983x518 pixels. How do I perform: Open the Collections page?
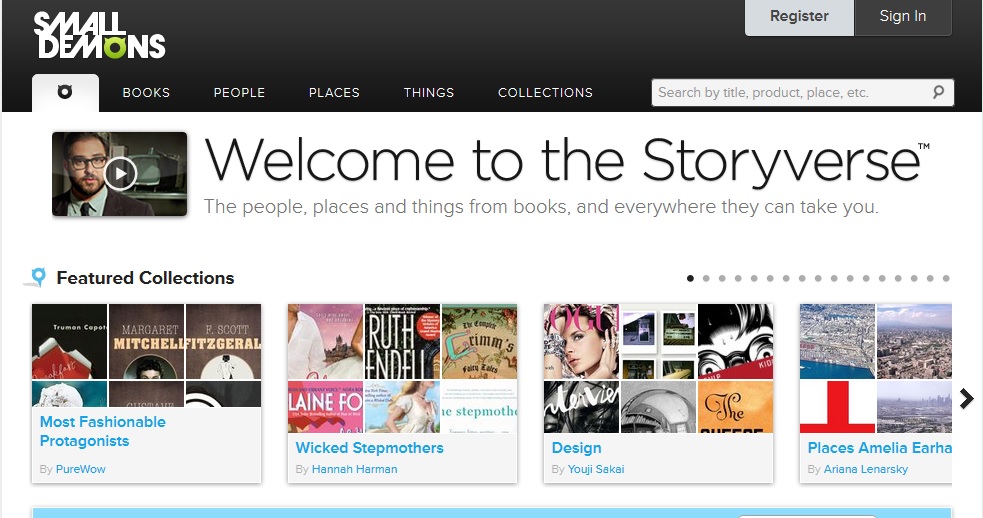[545, 93]
